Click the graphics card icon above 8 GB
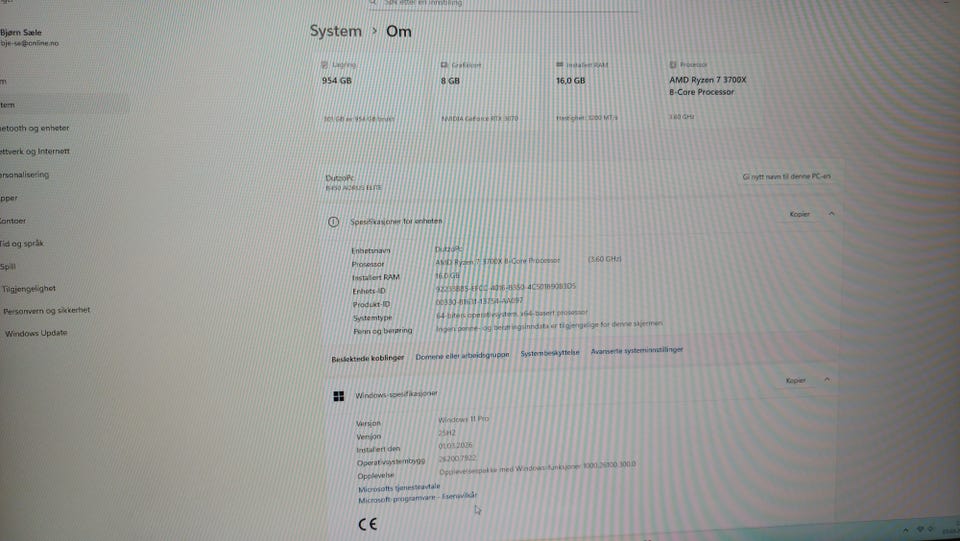This screenshot has width=960, height=541. 444,64
